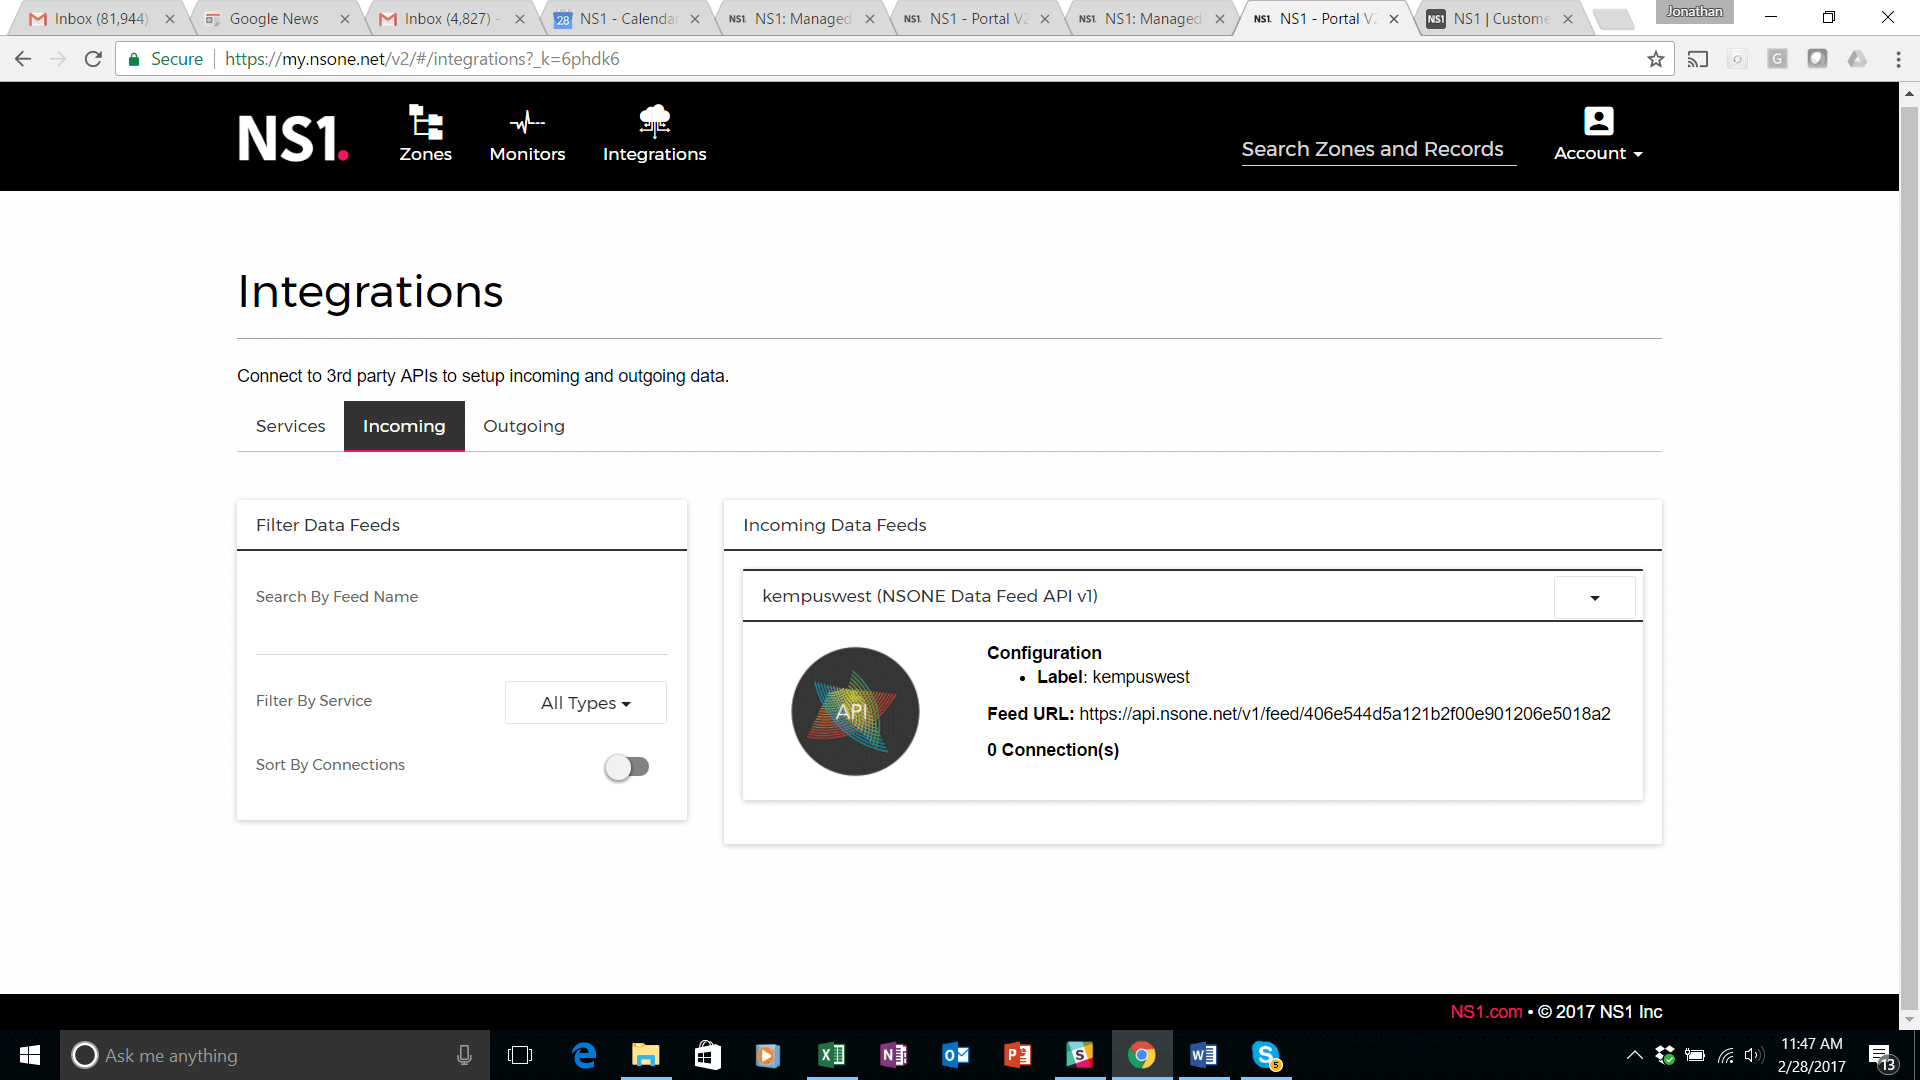Open the Monitors navigation icon

527,122
